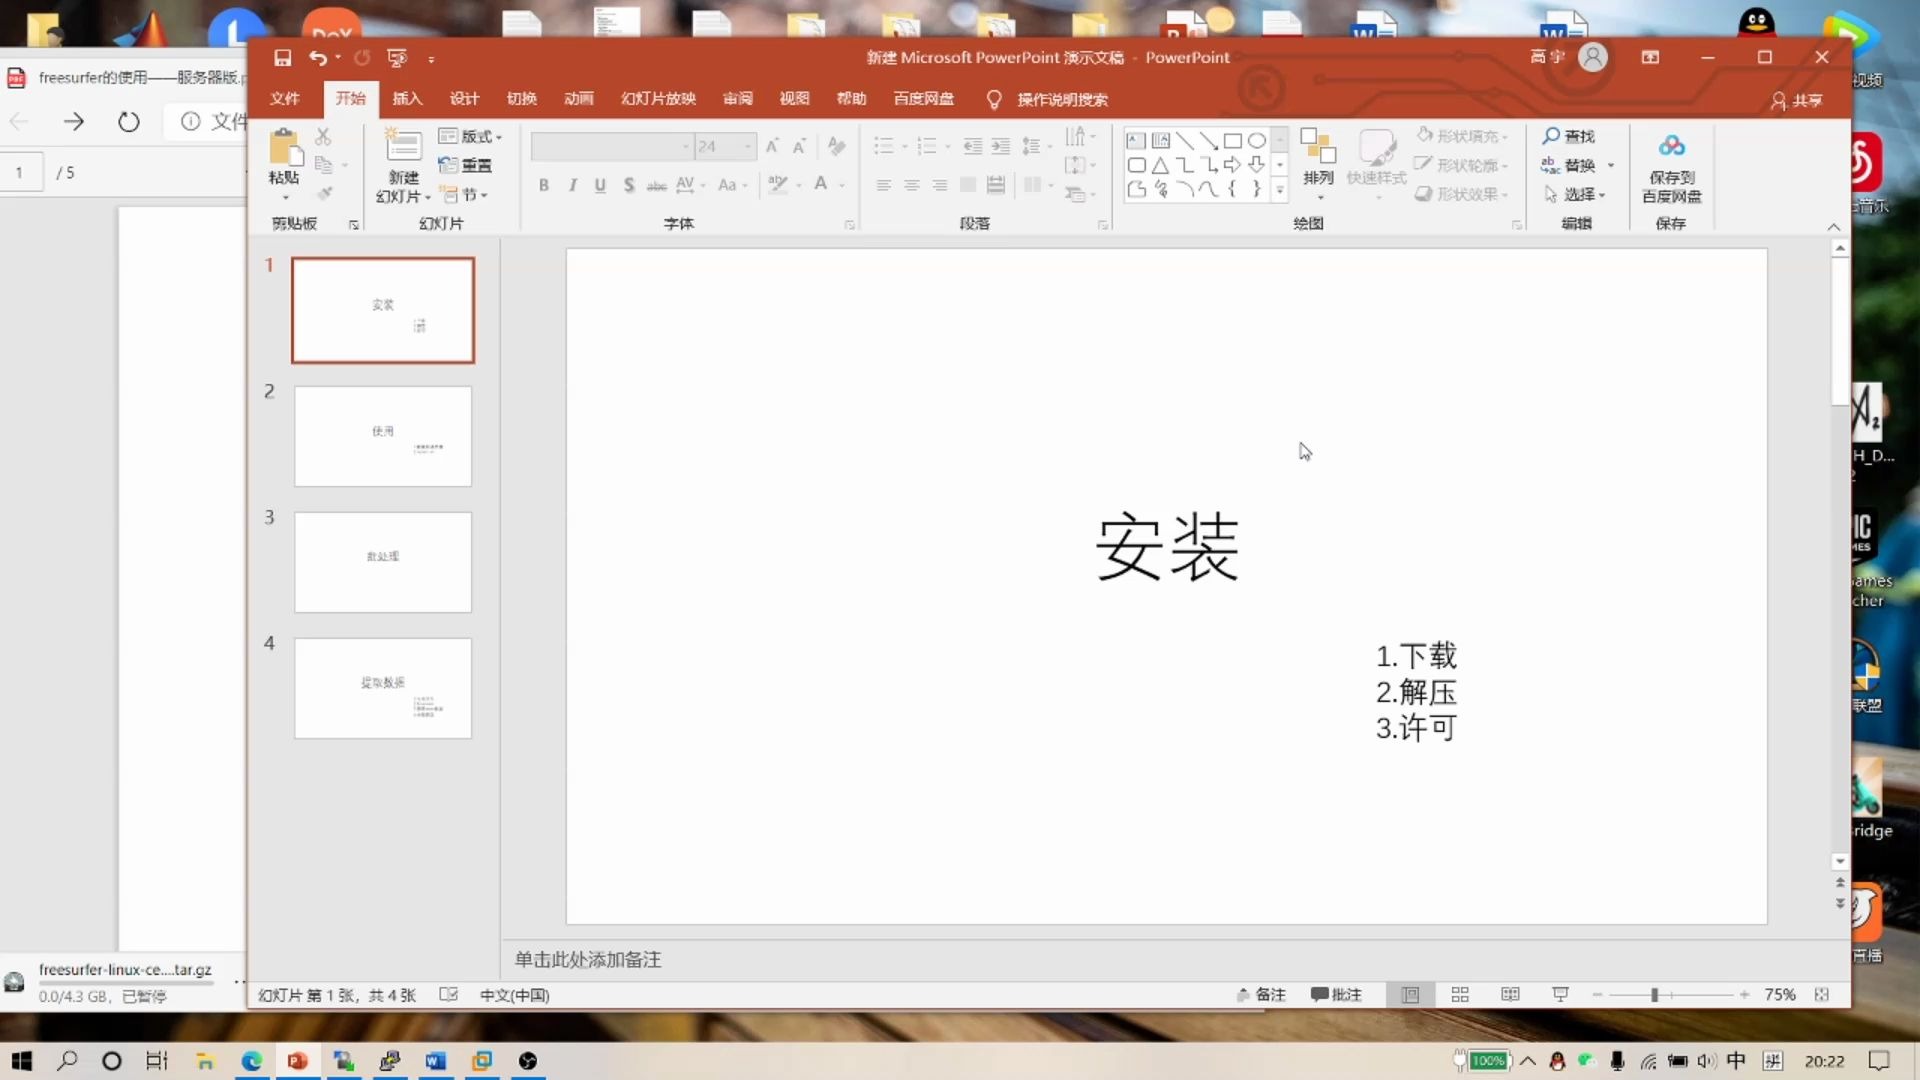
Task: Open the File (文件) tab
Action: tap(285, 98)
